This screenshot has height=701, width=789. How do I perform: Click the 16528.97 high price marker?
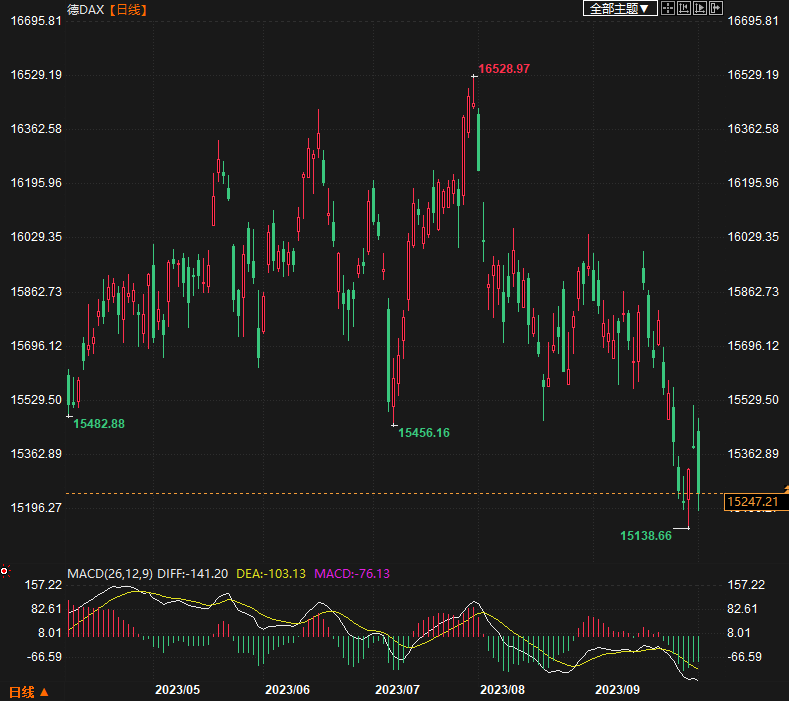(x=504, y=68)
